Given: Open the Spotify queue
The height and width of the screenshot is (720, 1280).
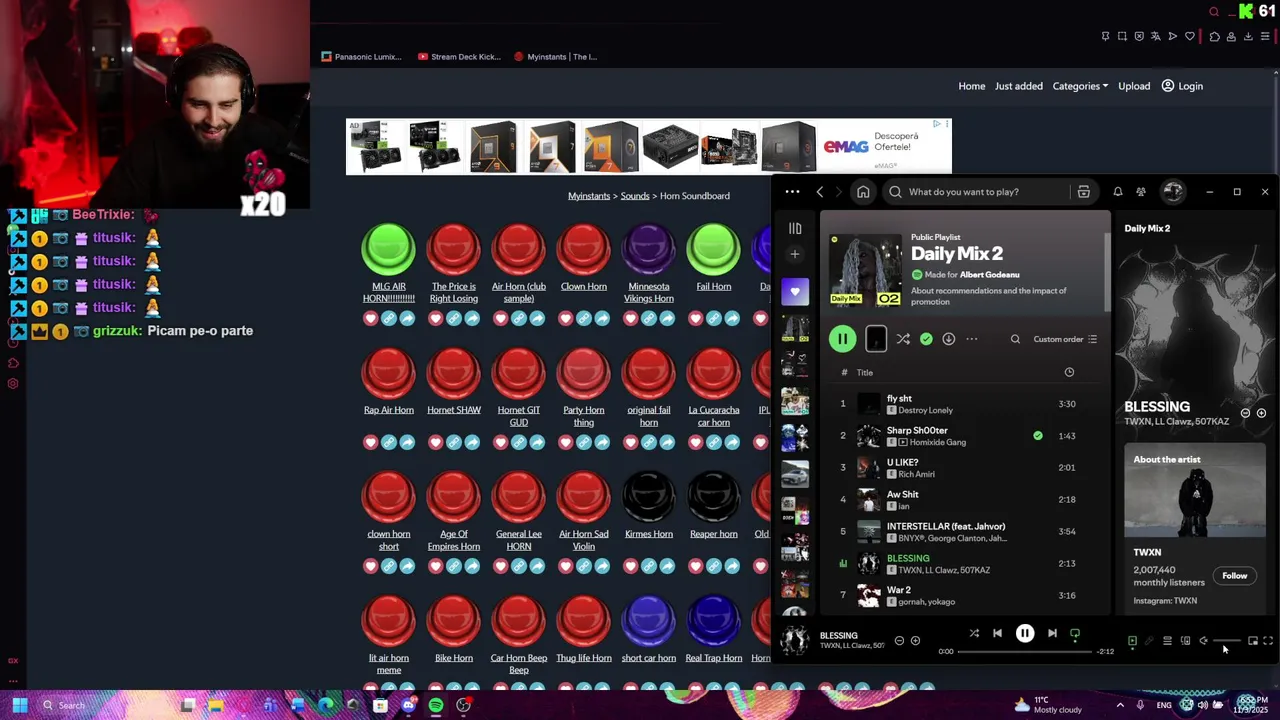Looking at the screenshot, I should (1167, 641).
